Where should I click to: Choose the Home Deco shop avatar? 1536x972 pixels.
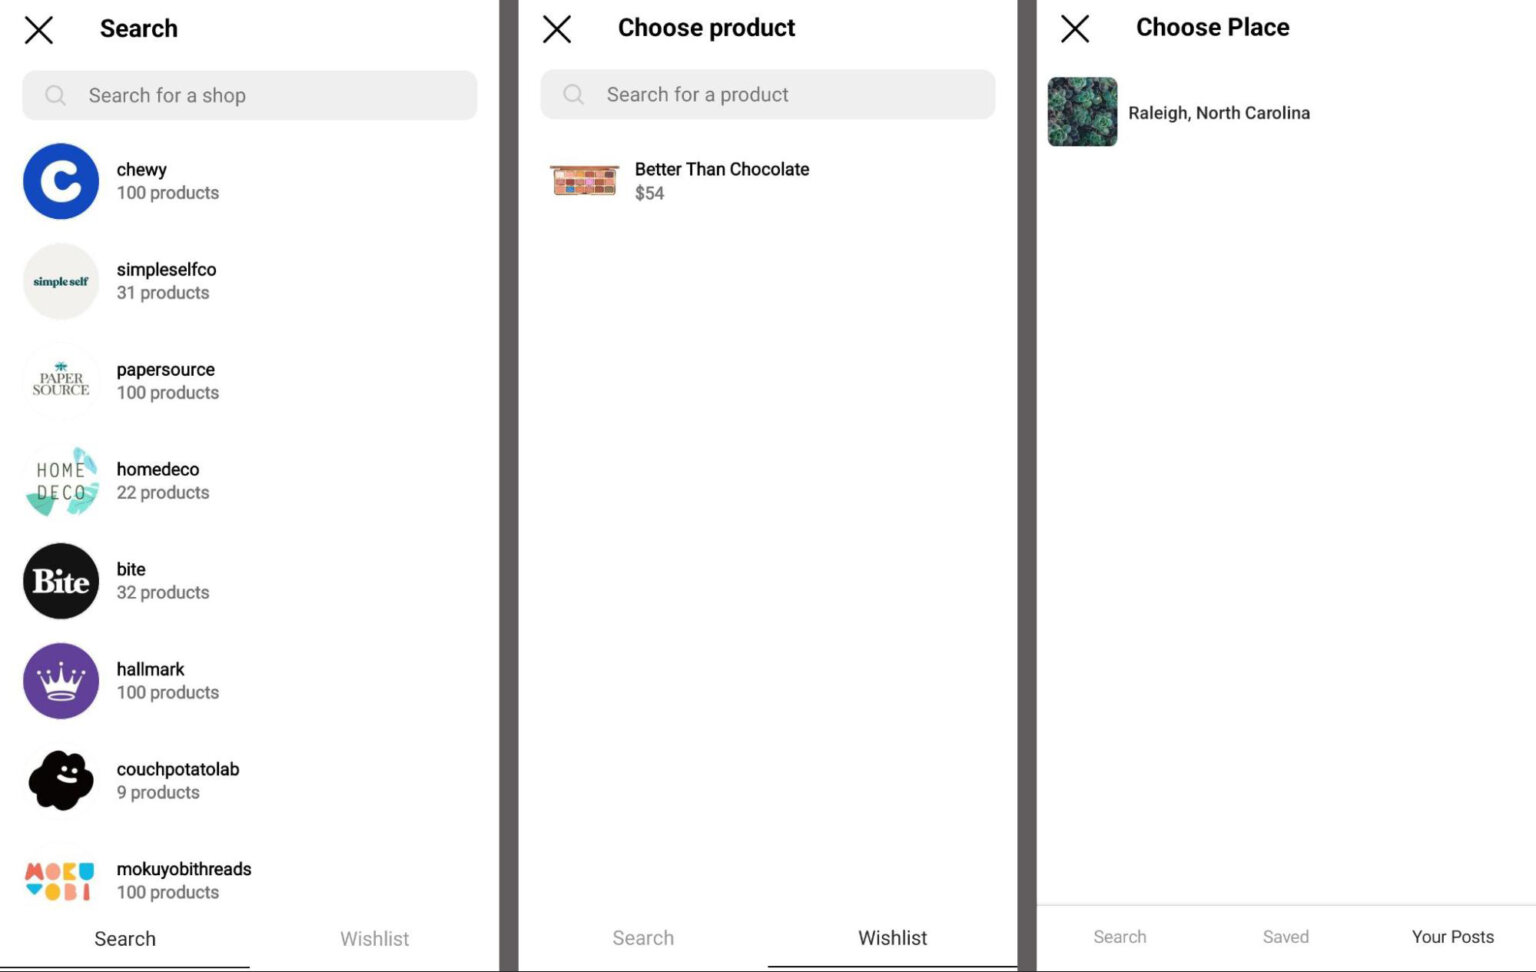tap(61, 481)
